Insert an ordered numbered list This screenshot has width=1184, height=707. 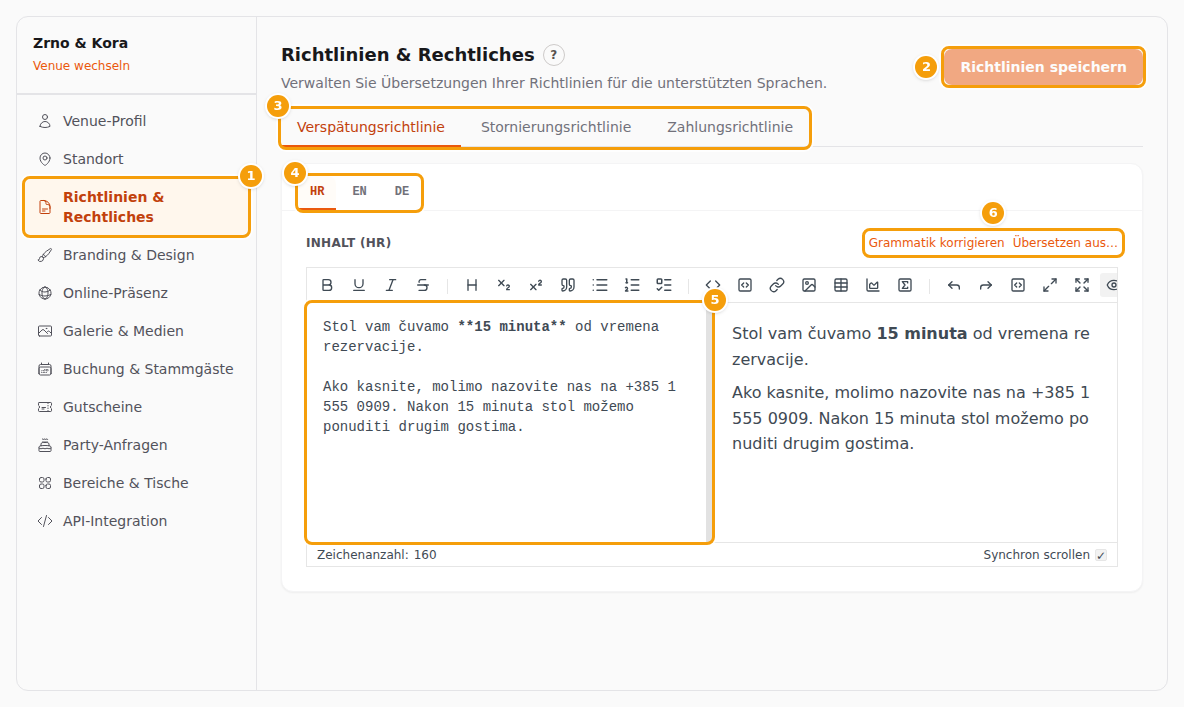click(x=632, y=285)
